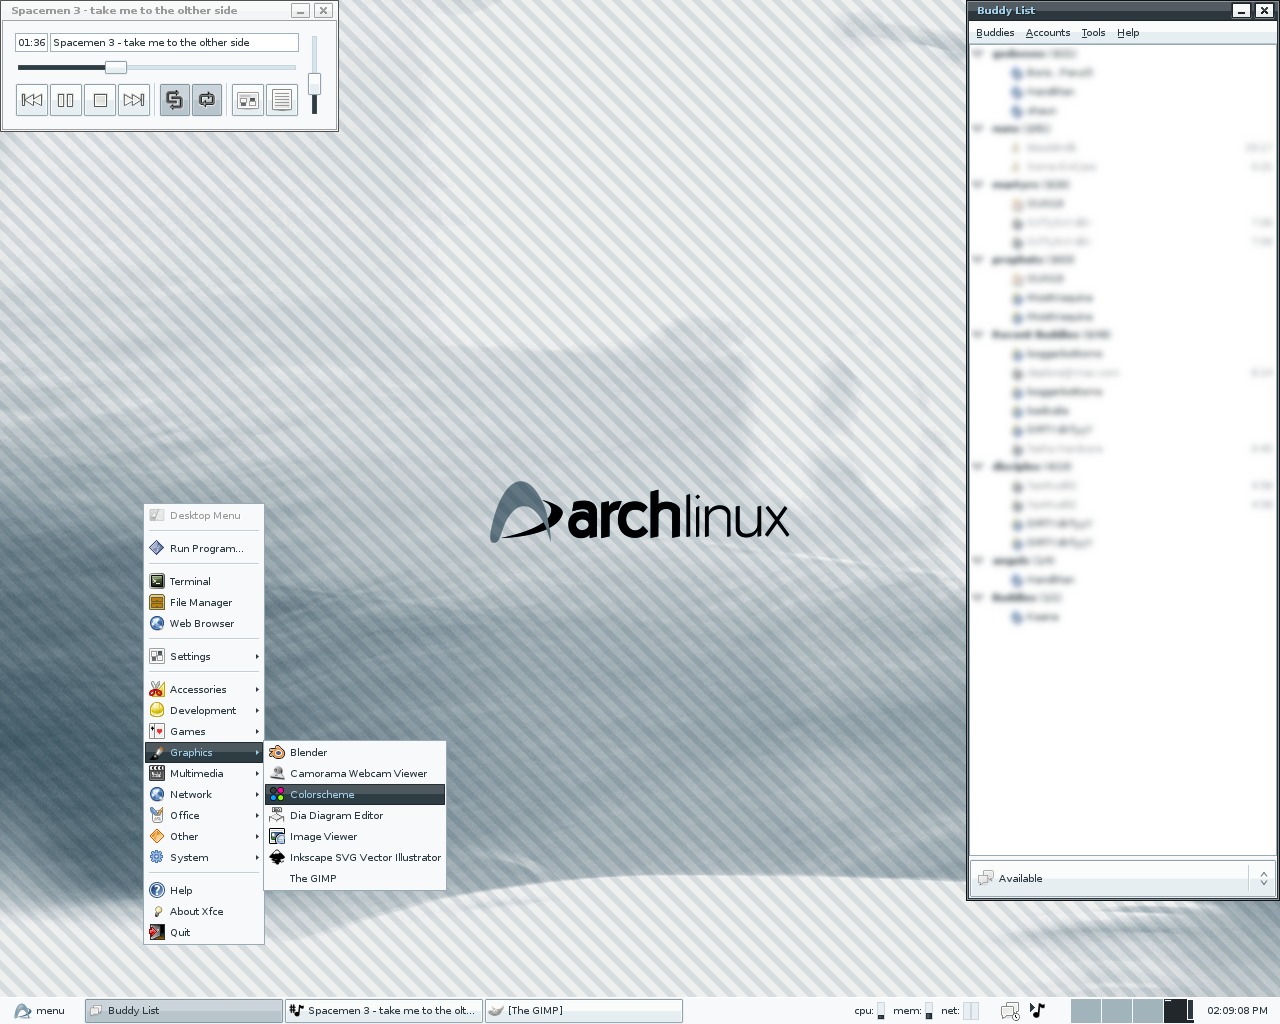
Task: Launch Image Viewer from the Graphics submenu
Action: [355, 836]
